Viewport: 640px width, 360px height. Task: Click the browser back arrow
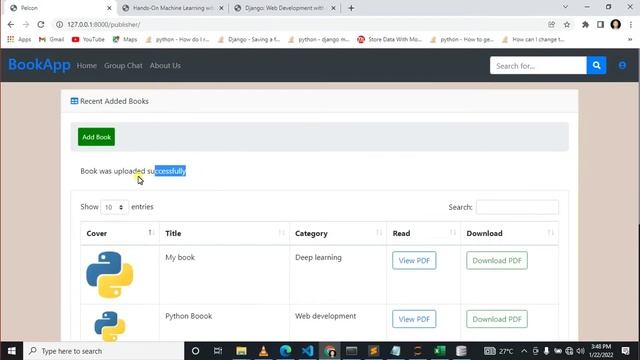point(11,24)
